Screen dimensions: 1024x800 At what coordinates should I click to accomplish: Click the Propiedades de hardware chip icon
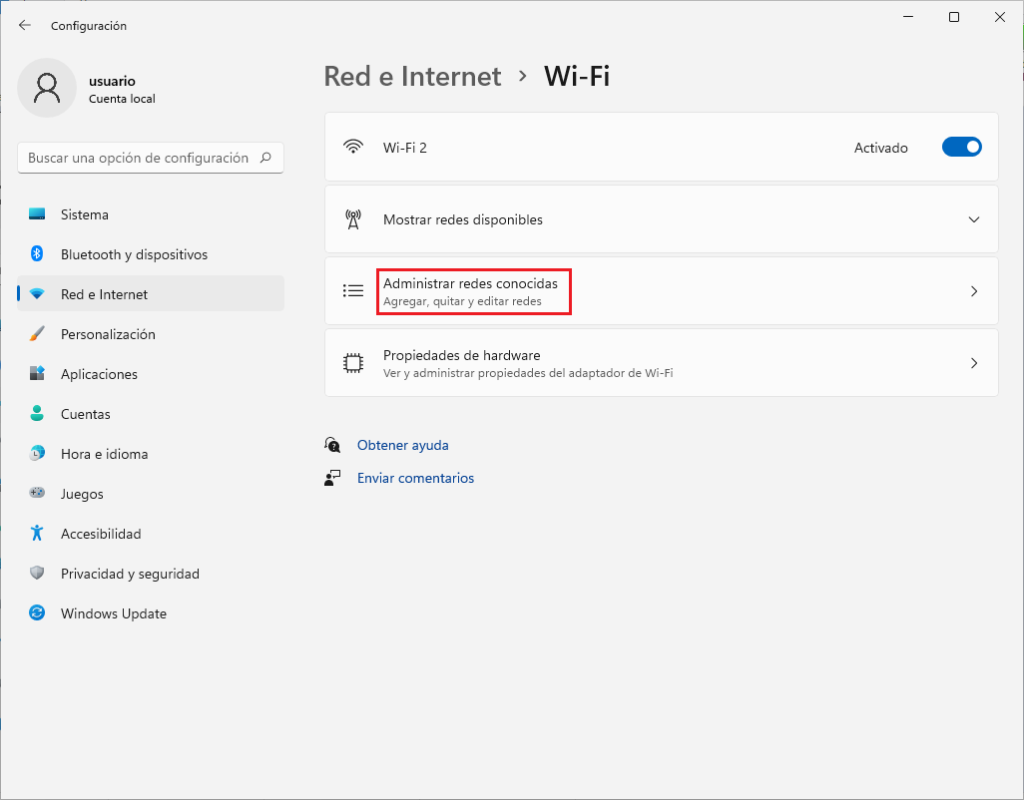coord(352,363)
